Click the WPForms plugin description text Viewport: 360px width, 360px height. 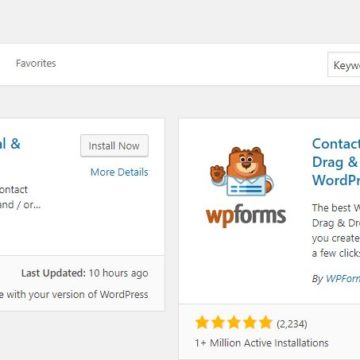pyautogui.click(x=336, y=231)
